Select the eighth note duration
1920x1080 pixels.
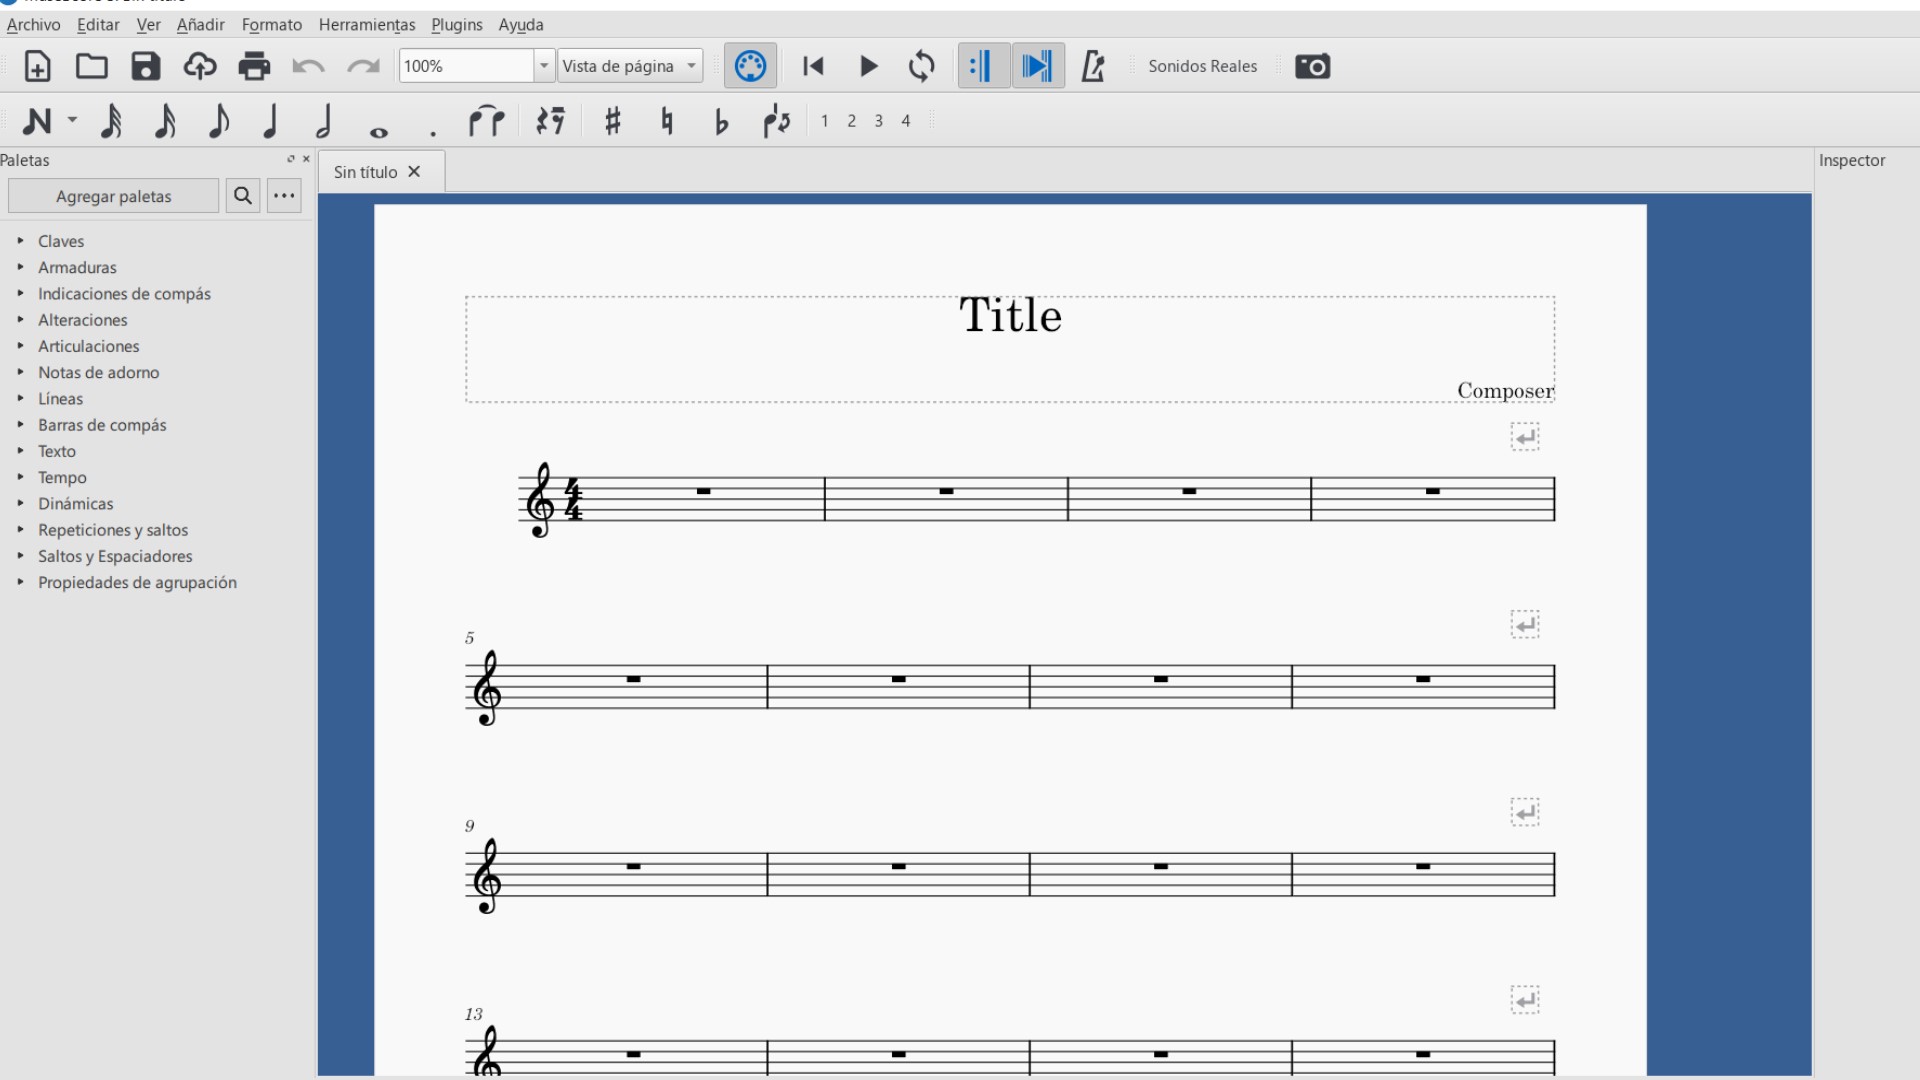tap(218, 121)
